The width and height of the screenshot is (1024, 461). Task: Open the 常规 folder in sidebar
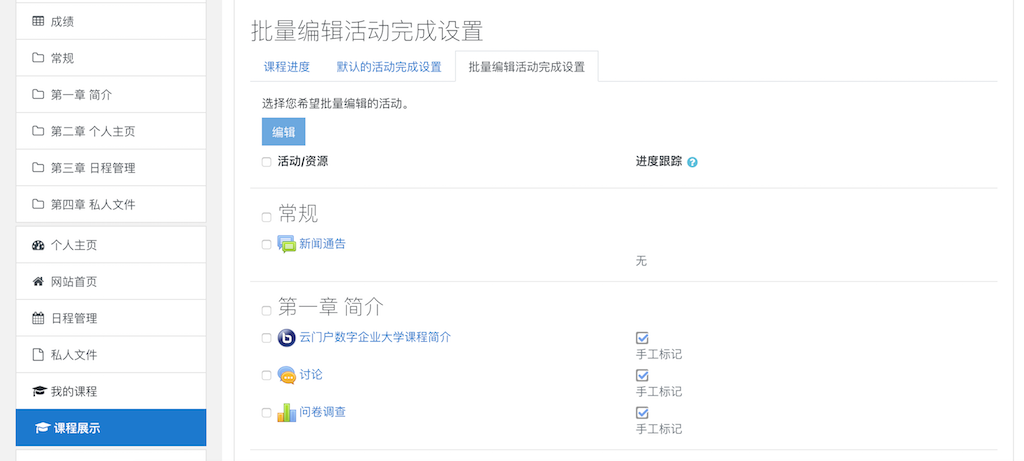[111, 58]
